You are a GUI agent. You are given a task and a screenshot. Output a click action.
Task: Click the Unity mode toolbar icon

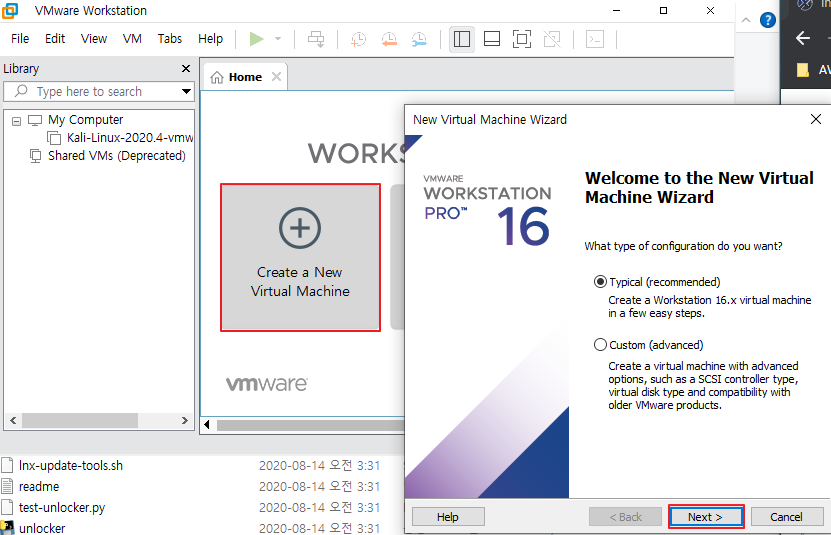point(552,39)
